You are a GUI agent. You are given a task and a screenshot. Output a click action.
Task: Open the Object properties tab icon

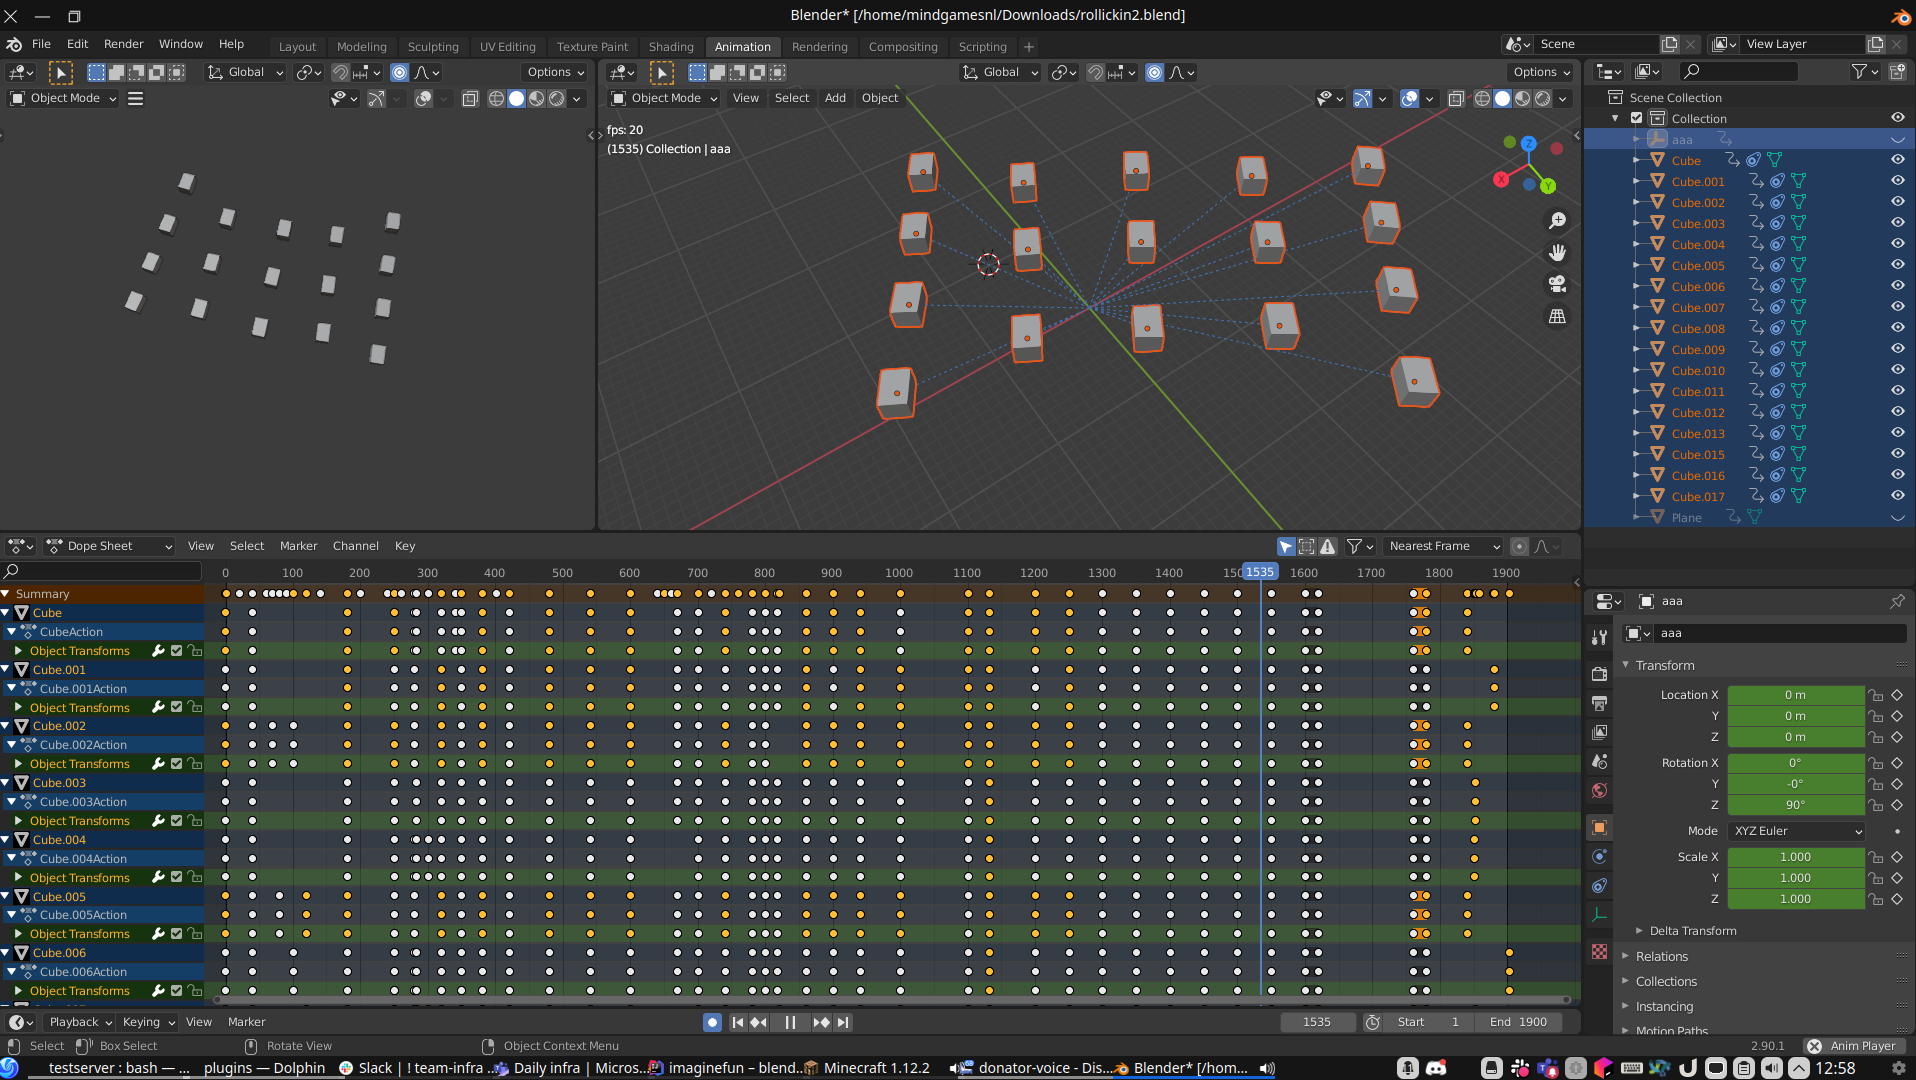point(1599,827)
